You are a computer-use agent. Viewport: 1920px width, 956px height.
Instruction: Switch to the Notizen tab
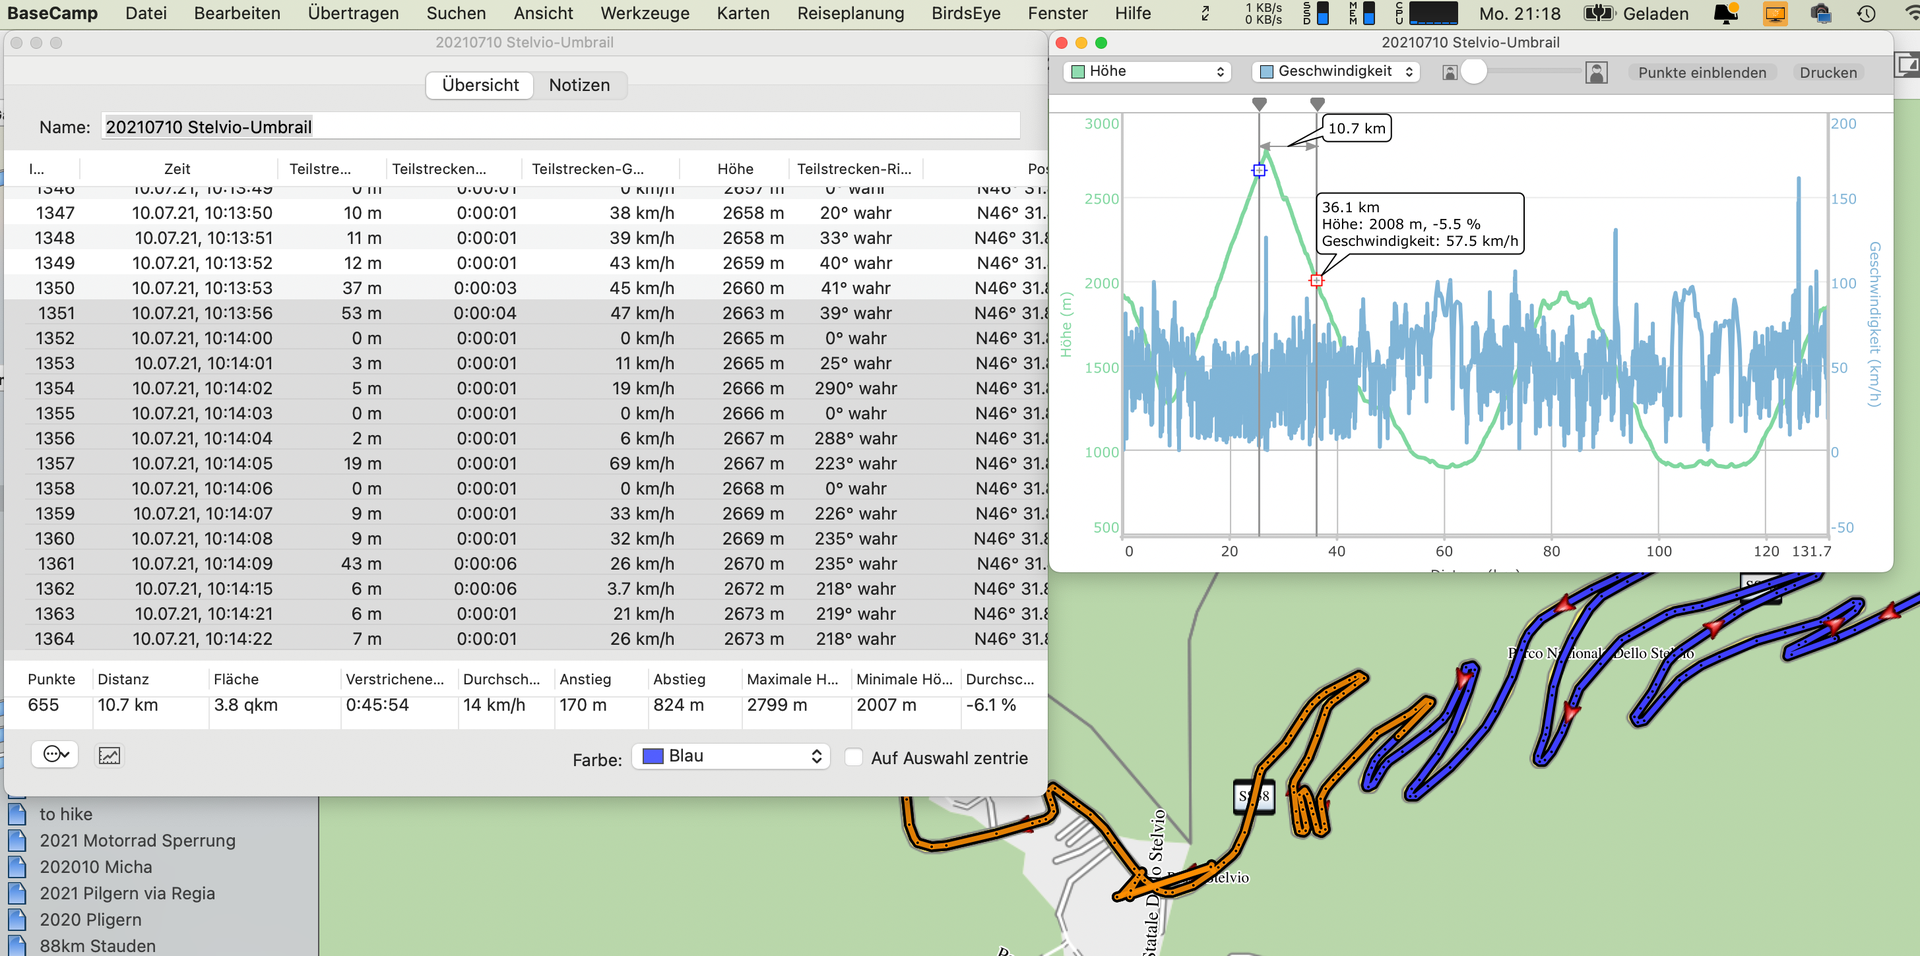[x=579, y=85]
